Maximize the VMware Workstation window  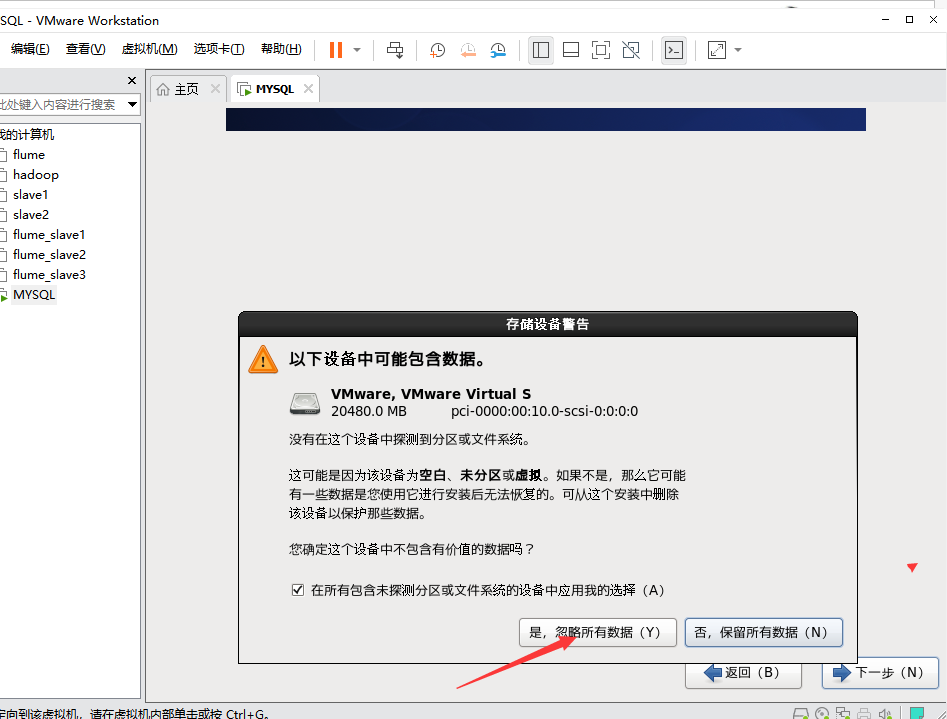pyautogui.click(x=909, y=19)
